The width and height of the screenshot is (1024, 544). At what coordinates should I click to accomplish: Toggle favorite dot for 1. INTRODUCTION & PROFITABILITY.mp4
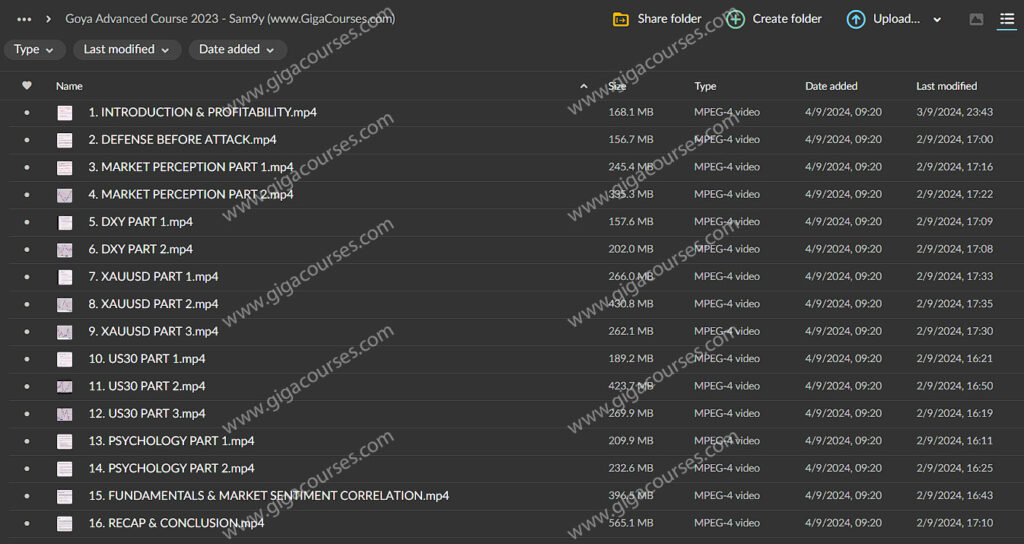(27, 113)
